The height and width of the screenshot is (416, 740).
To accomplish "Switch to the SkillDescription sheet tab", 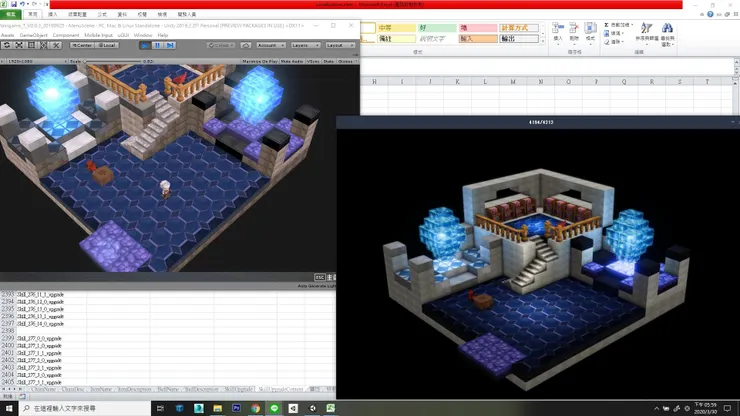I will 202,390.
